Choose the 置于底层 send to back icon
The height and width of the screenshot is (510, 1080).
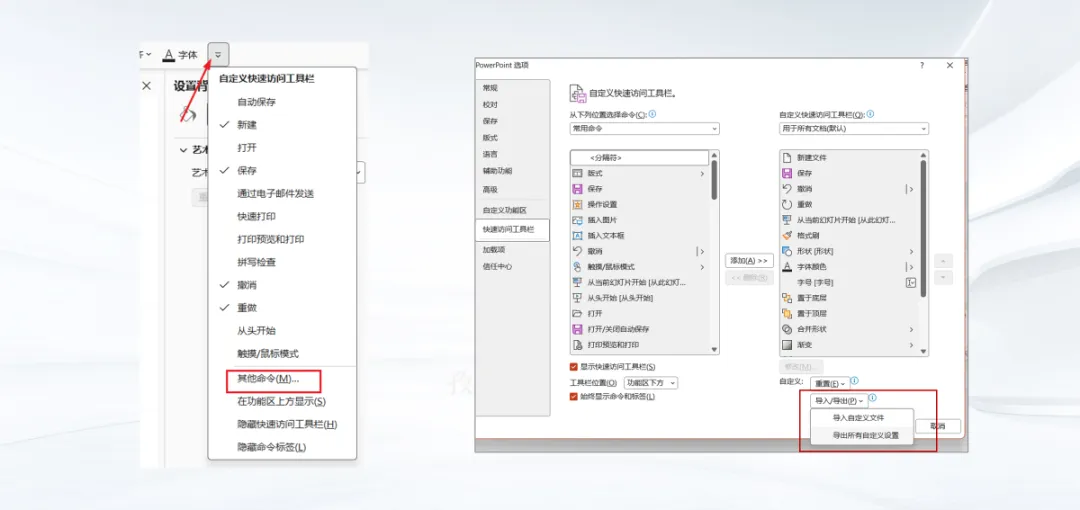[x=787, y=298]
